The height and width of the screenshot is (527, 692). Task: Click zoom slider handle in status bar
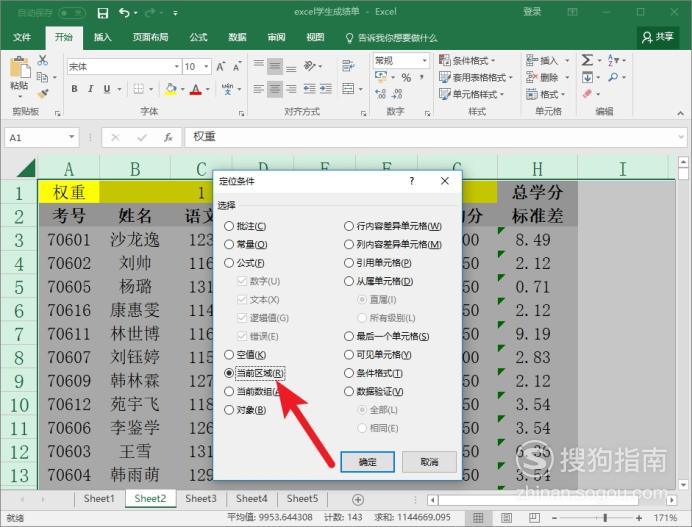click(x=605, y=517)
